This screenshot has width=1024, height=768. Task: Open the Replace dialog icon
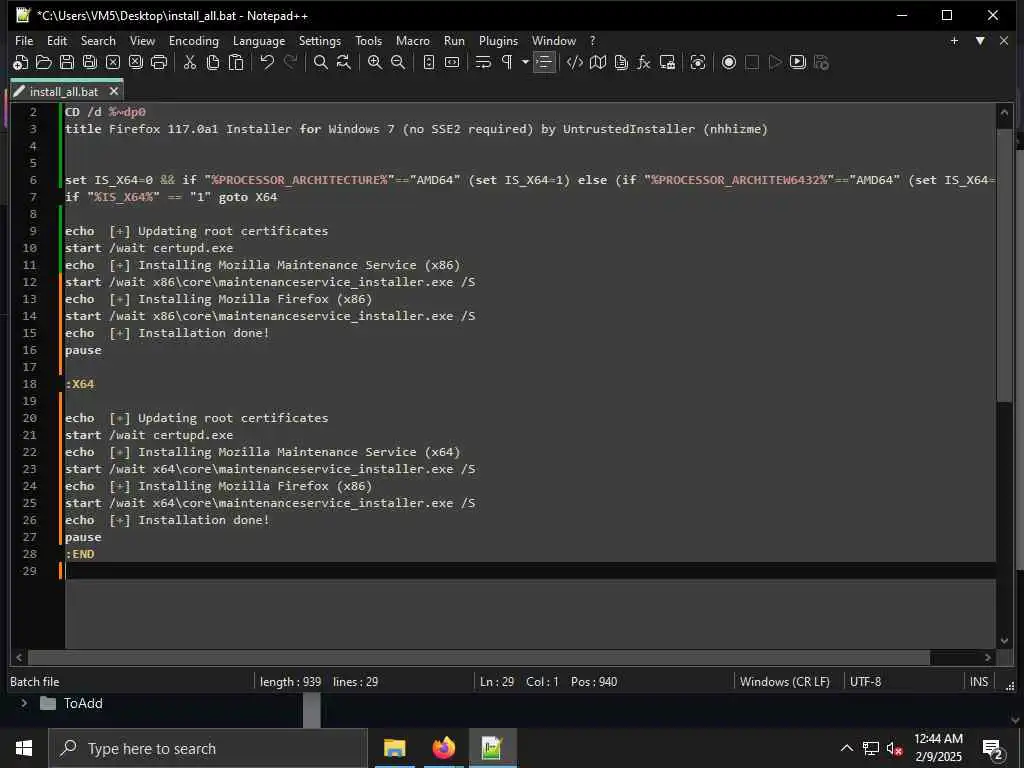coord(344,62)
